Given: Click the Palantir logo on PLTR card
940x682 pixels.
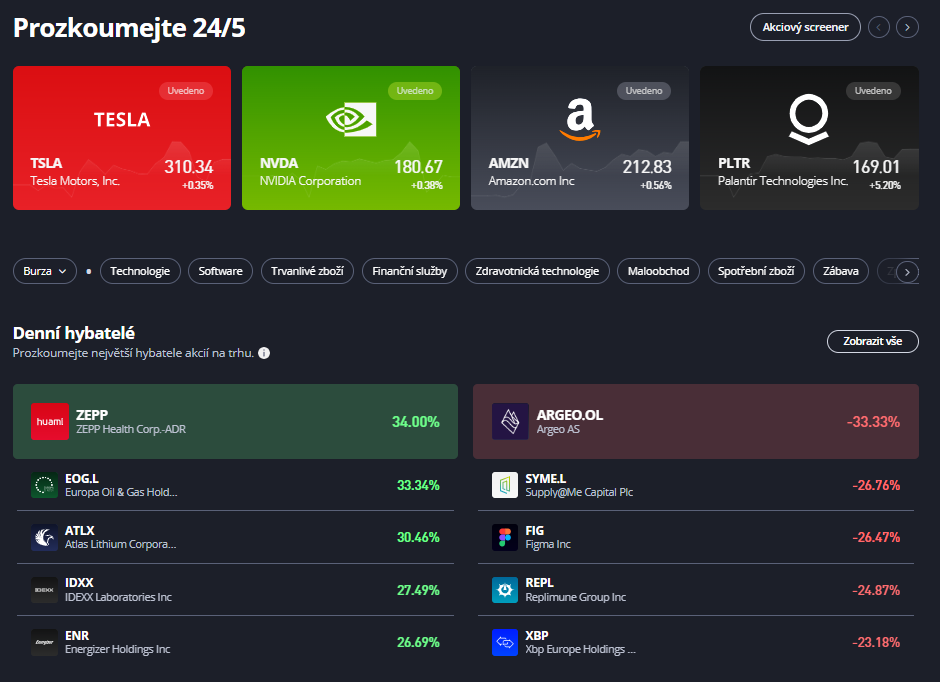Looking at the screenshot, I should tap(809, 119).
